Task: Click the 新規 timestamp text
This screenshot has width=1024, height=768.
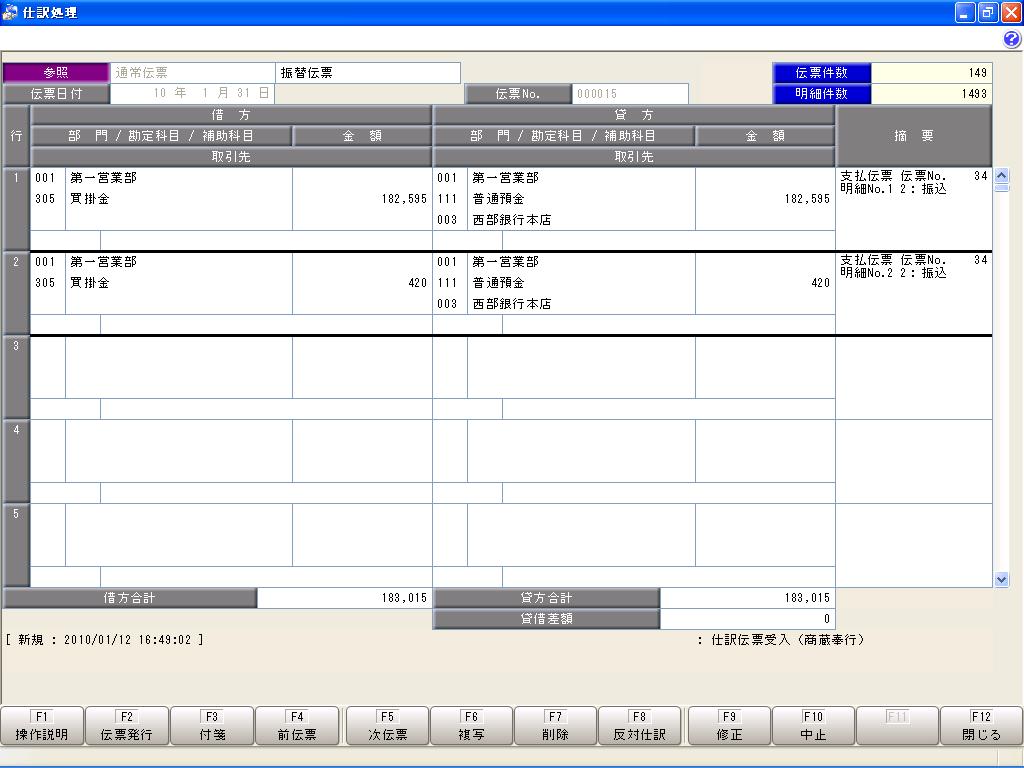Action: pos(104,640)
